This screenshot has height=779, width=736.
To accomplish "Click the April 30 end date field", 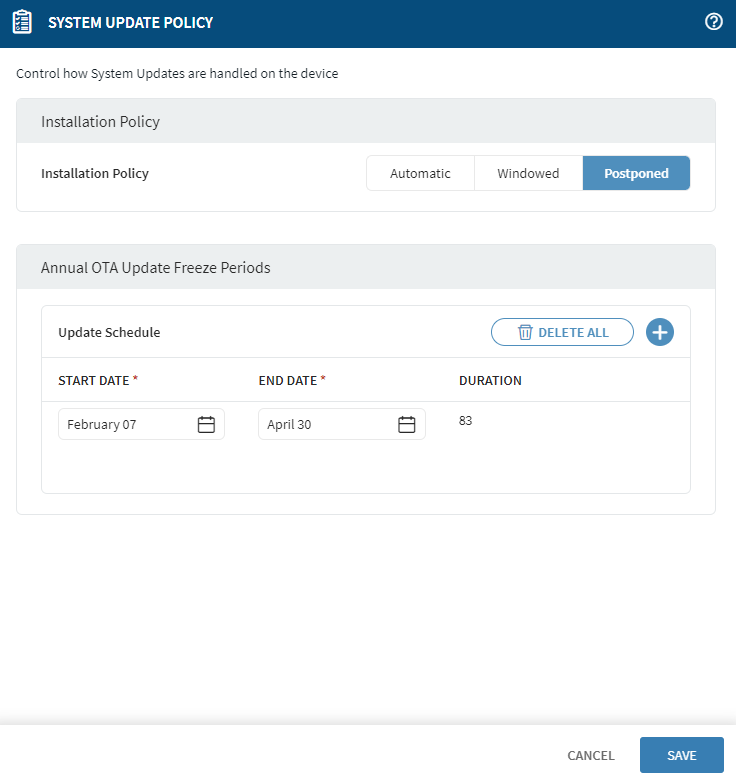I will click(x=325, y=424).
